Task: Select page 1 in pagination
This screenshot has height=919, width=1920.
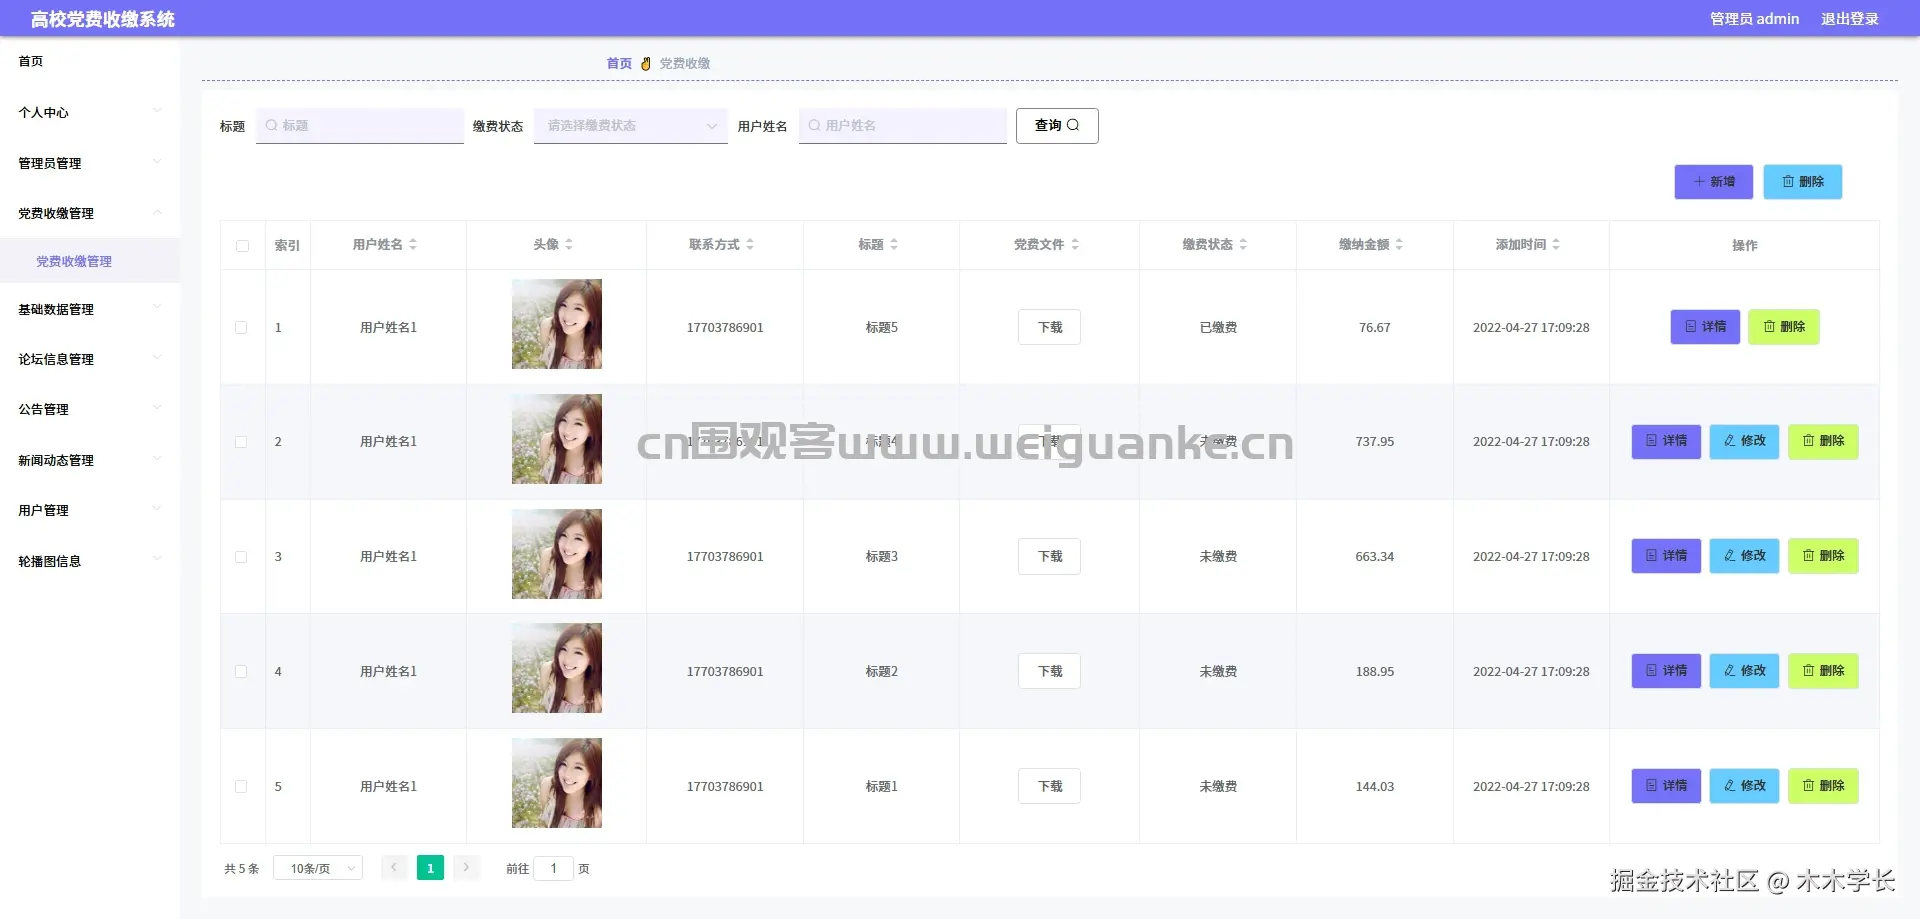Action: (x=430, y=868)
